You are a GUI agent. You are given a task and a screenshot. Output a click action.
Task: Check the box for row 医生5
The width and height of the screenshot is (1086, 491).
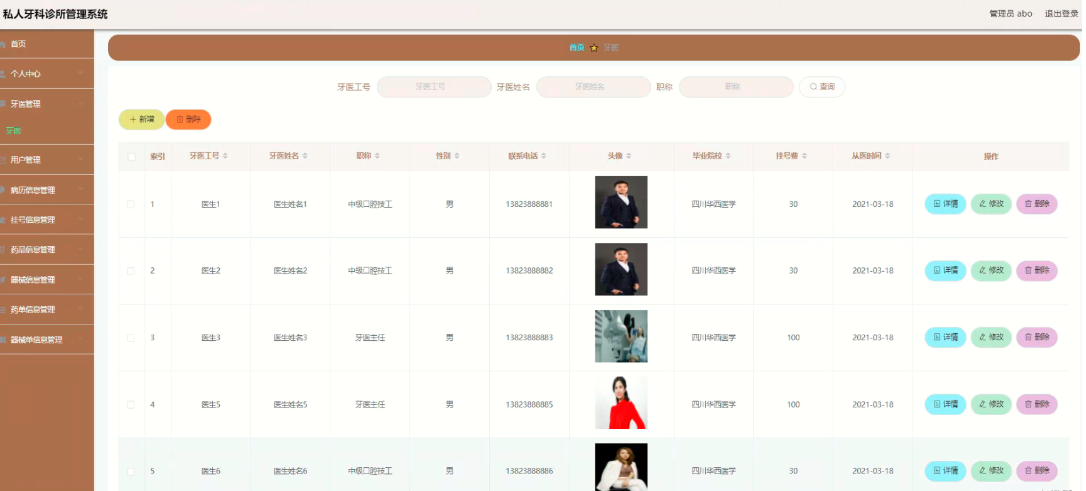tap(132, 404)
